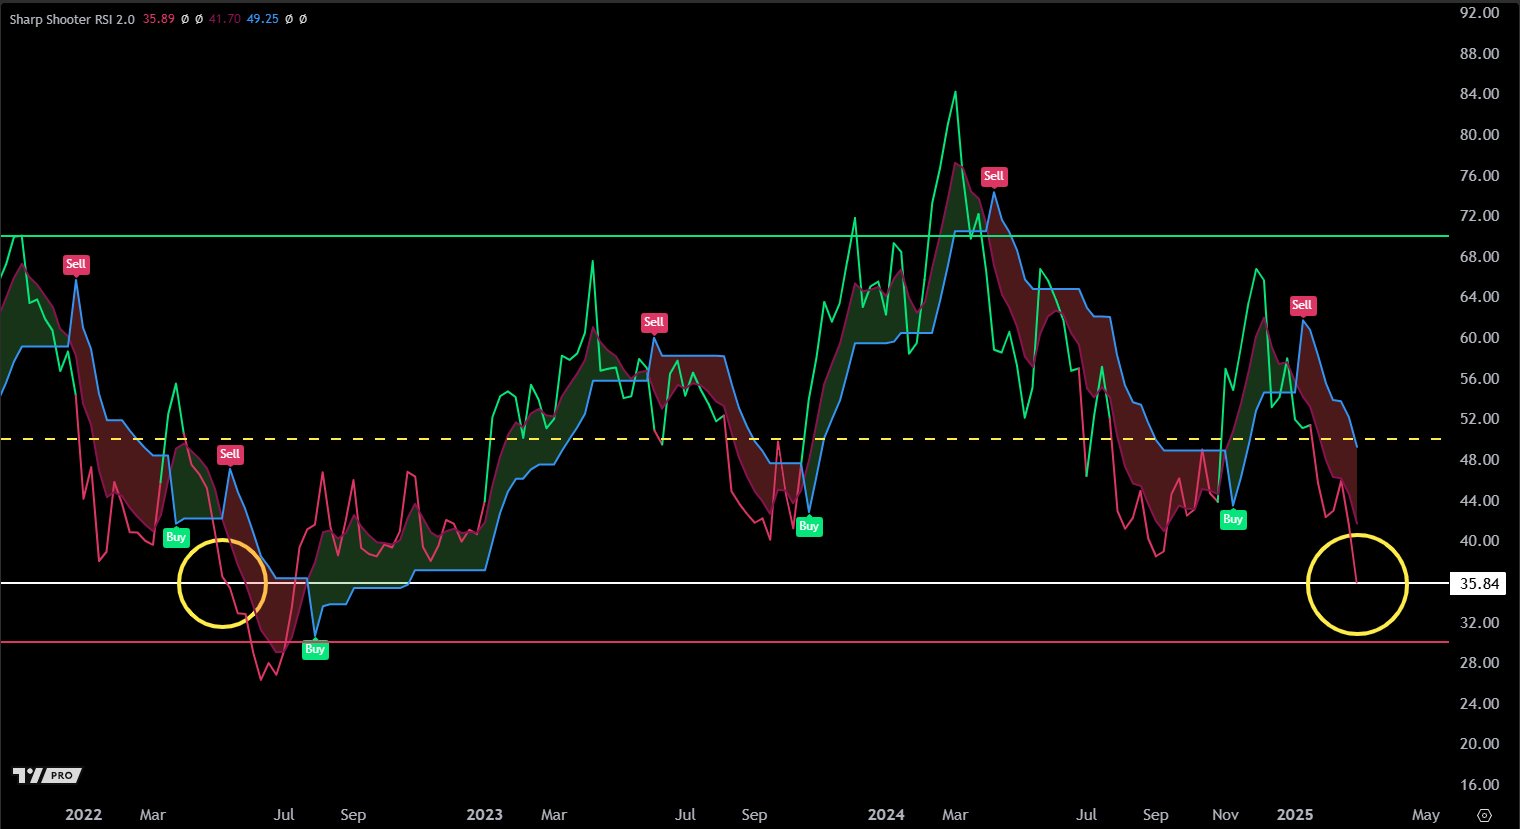Select the Sharp Shooter RSI 2.0 indicator title
This screenshot has width=1520, height=829.
[x=72, y=19]
